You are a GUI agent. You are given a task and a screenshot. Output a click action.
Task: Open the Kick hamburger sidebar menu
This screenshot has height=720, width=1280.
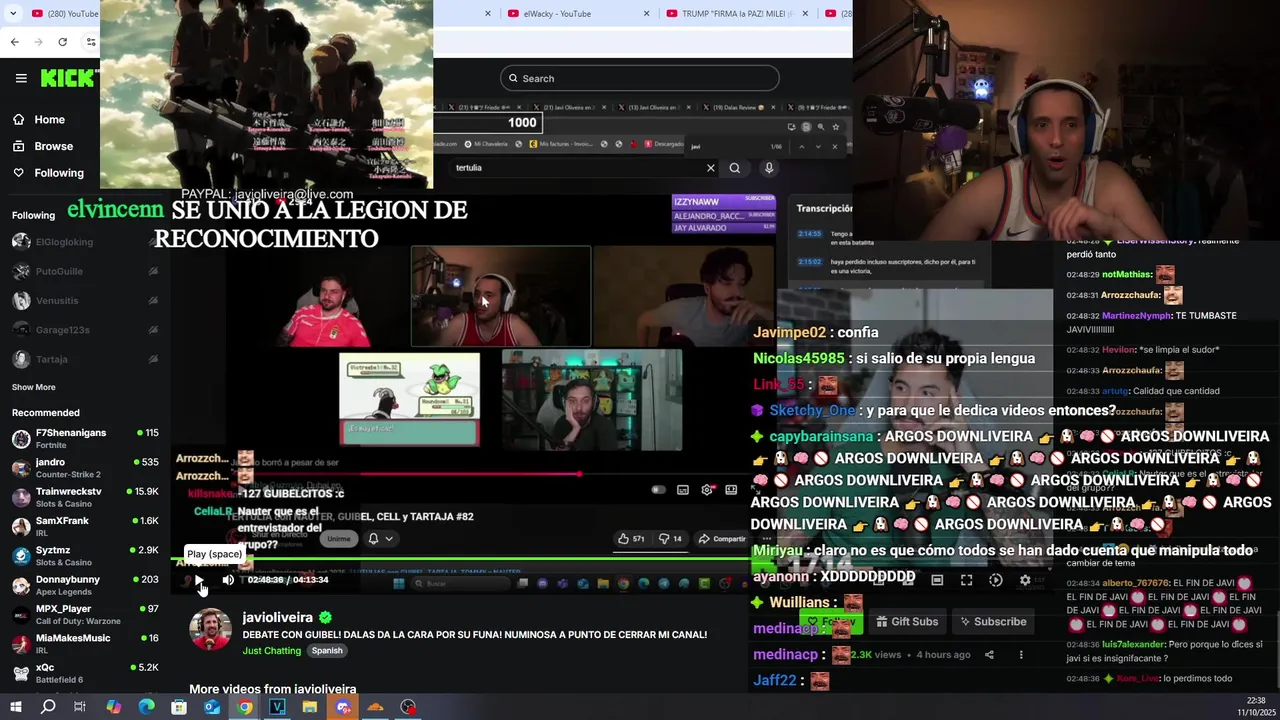pyautogui.click(x=21, y=78)
